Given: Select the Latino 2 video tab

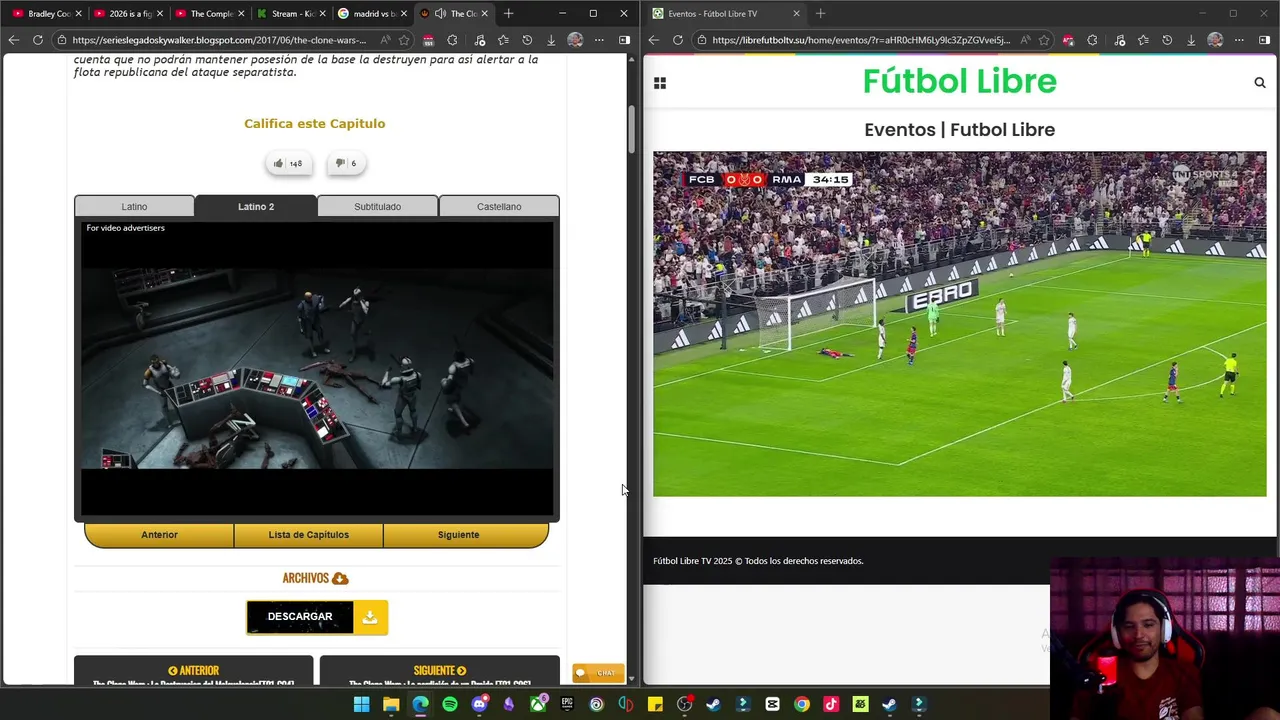Looking at the screenshot, I should point(256,206).
